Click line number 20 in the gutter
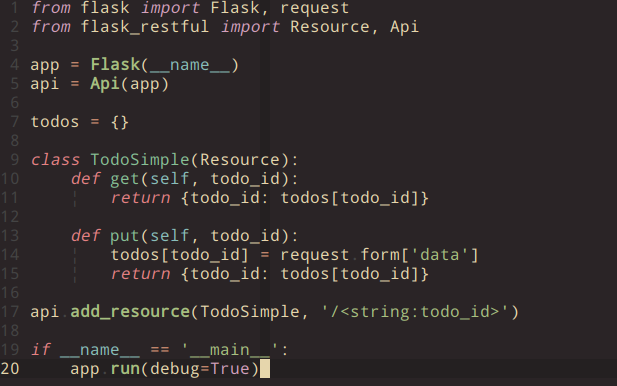Screen dimensions: 617x386 (x=10, y=369)
